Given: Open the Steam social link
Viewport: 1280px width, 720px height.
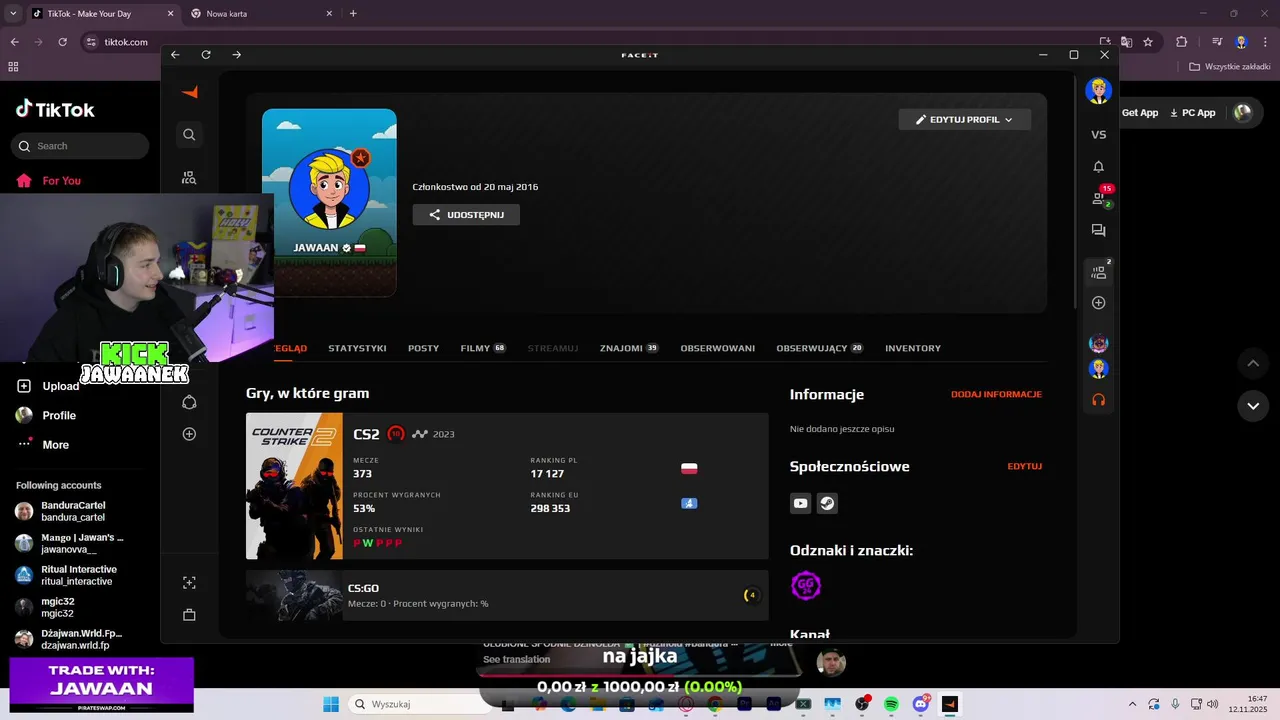Looking at the screenshot, I should click(827, 503).
